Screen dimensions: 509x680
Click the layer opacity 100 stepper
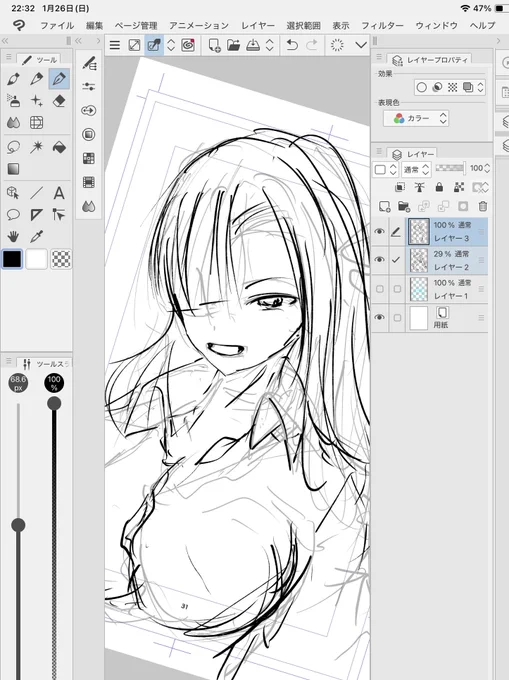(x=487, y=168)
